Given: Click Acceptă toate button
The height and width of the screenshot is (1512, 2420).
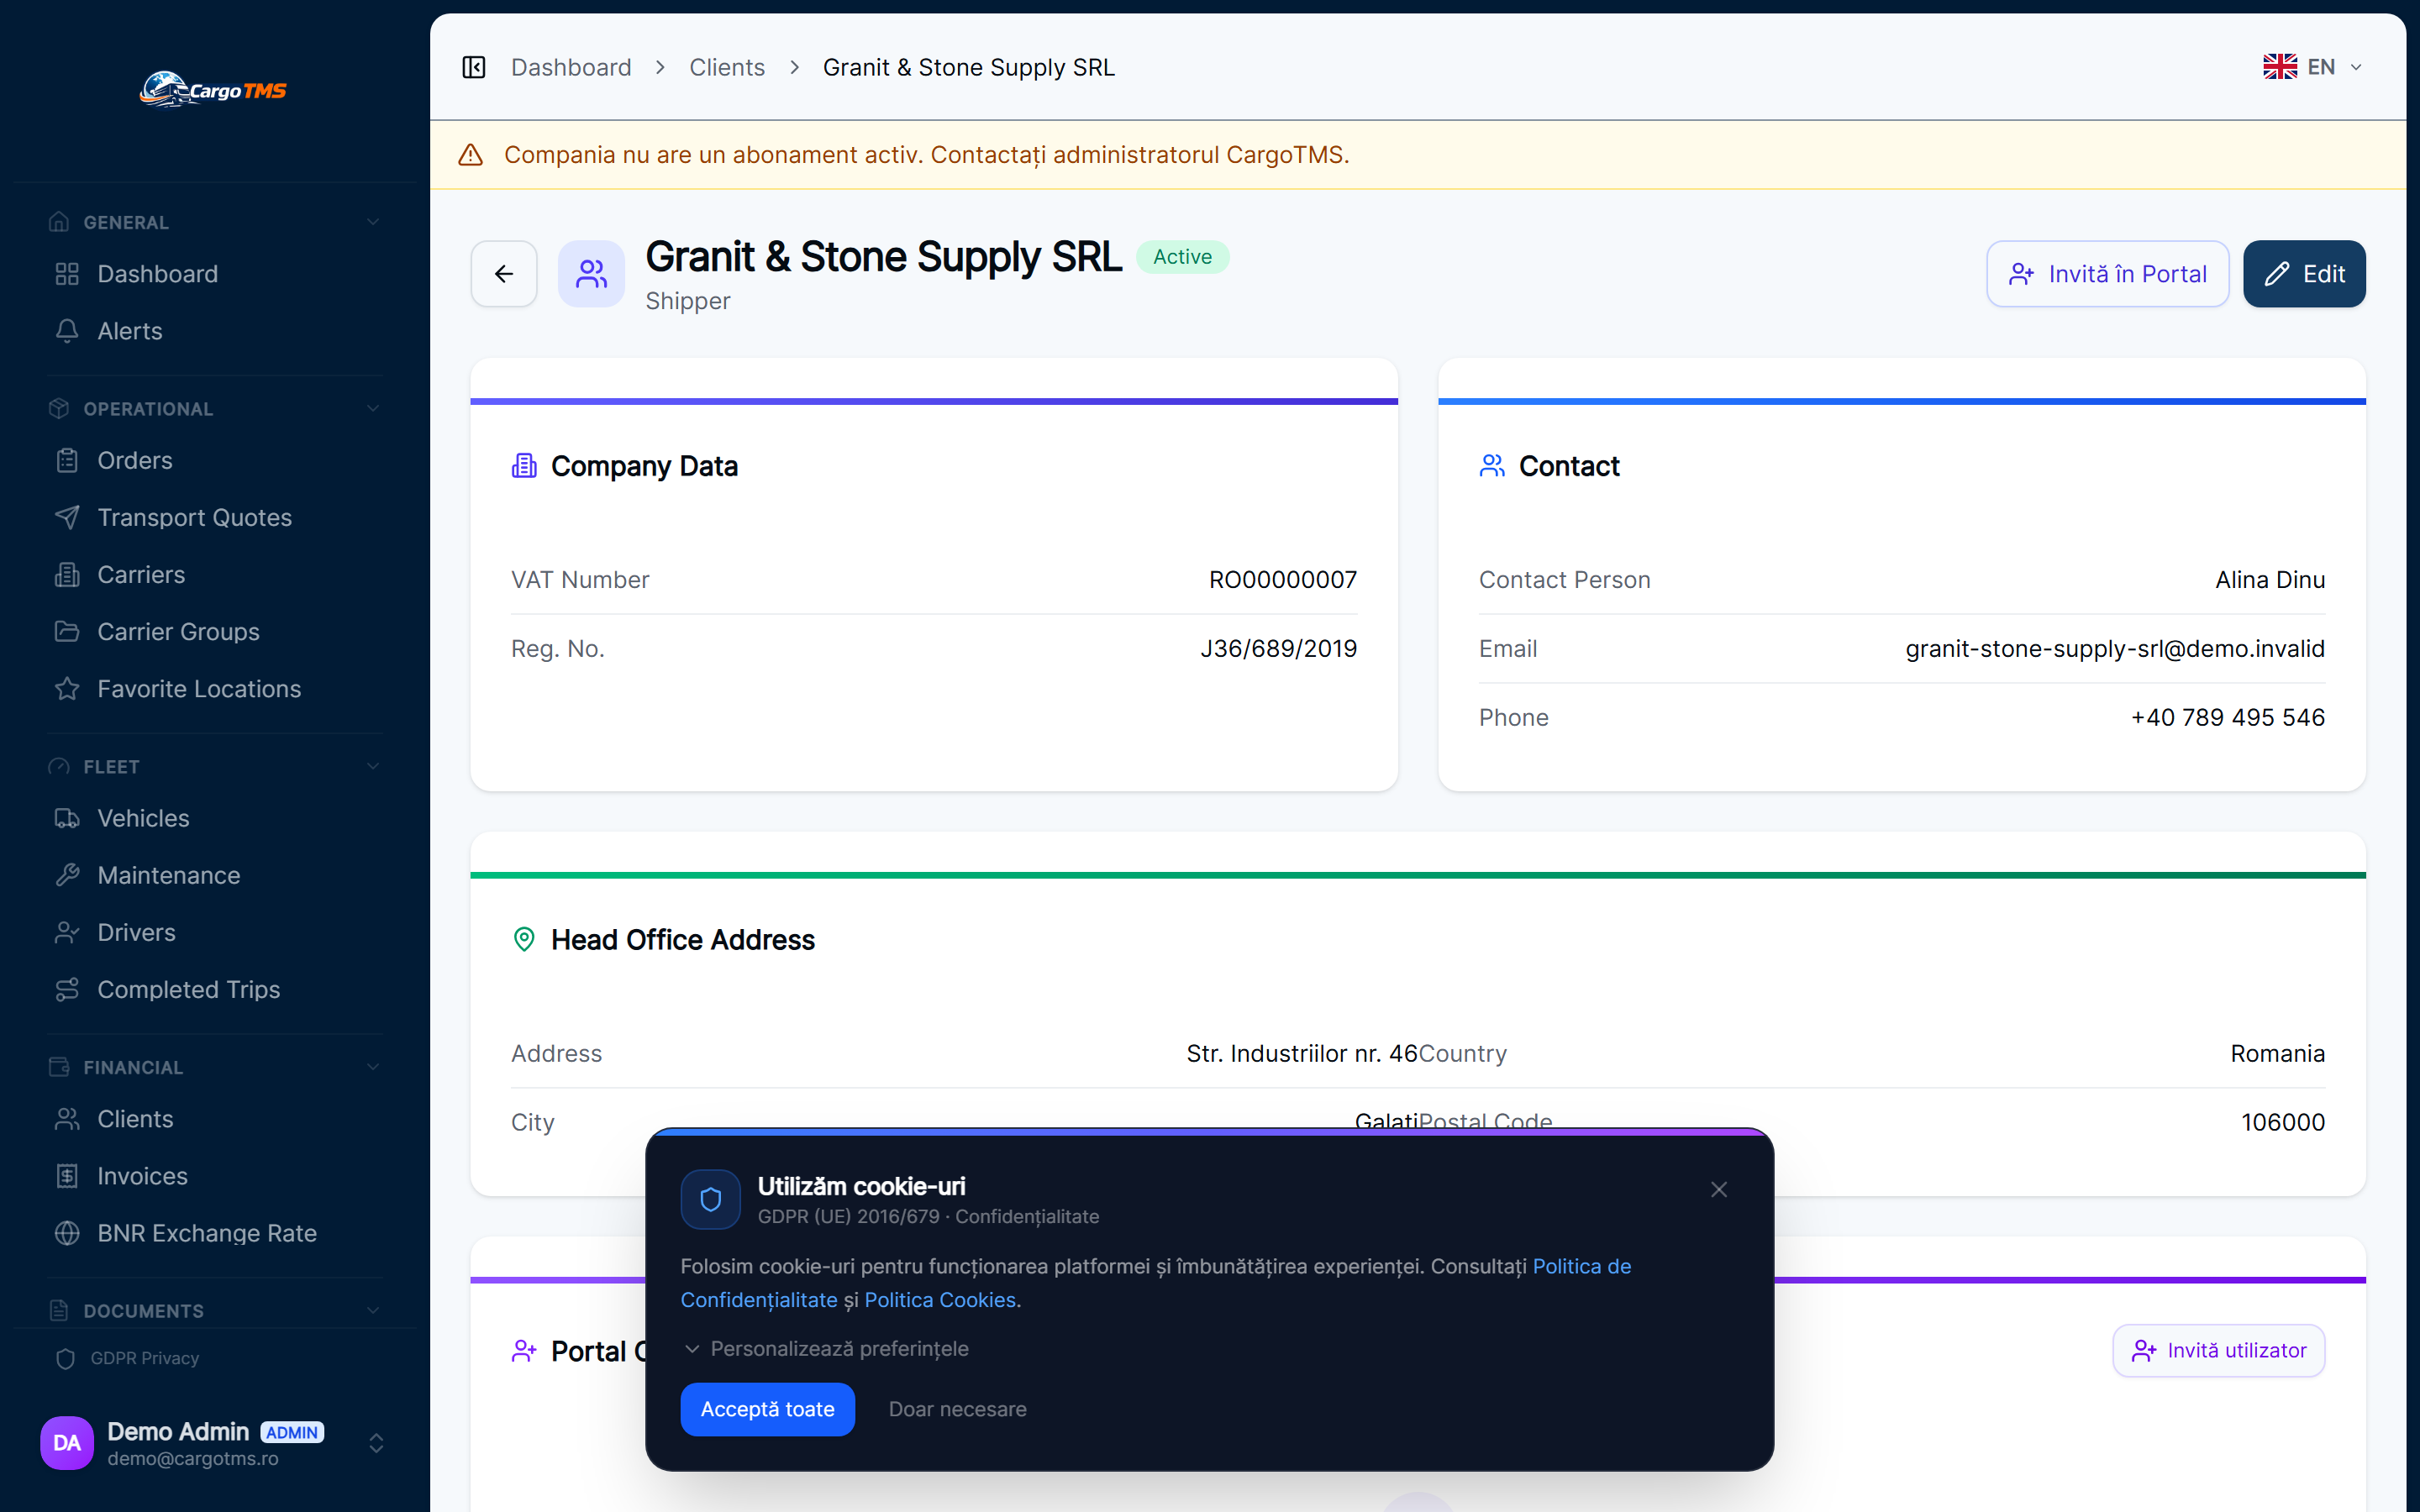Looking at the screenshot, I should (x=767, y=1408).
